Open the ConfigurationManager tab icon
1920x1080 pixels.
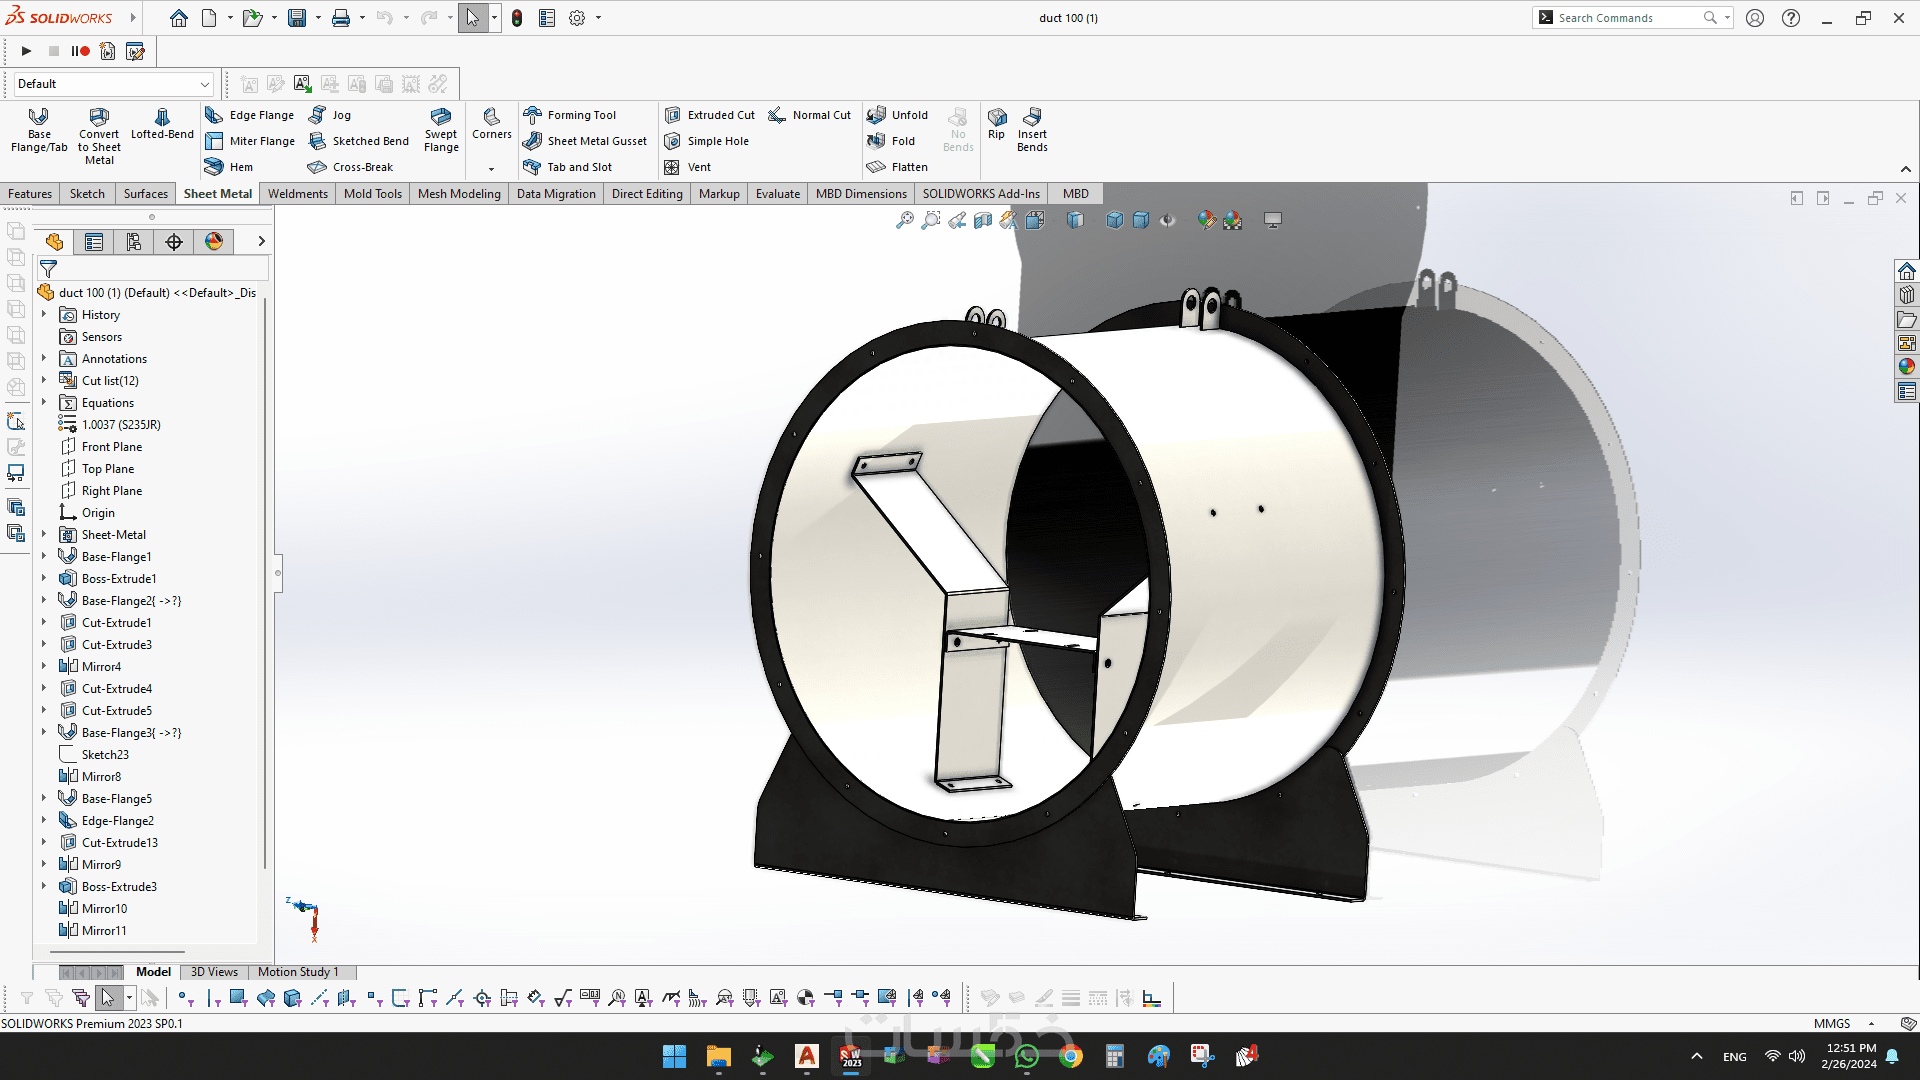click(x=134, y=242)
